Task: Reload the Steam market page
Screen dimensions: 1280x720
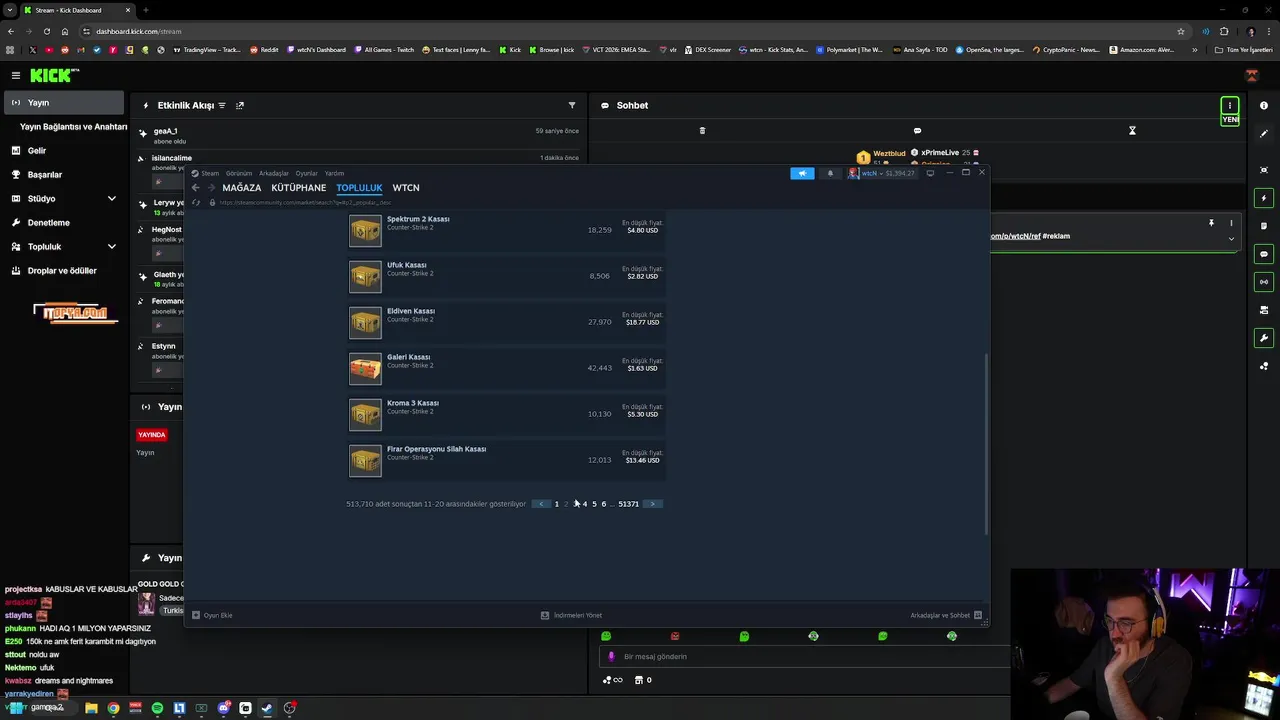Action: coord(196,203)
